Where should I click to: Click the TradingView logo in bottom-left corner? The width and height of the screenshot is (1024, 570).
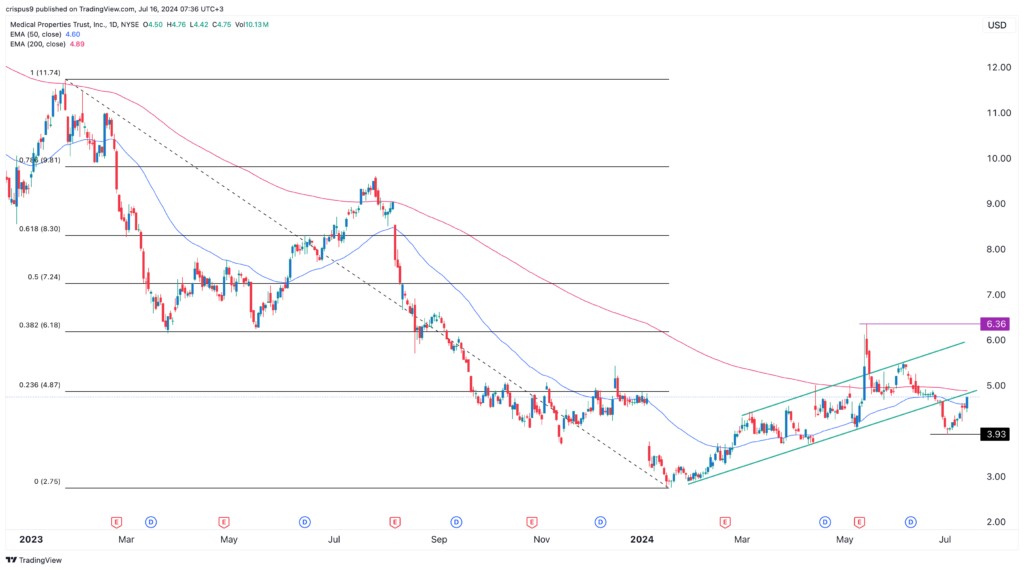tap(35, 559)
